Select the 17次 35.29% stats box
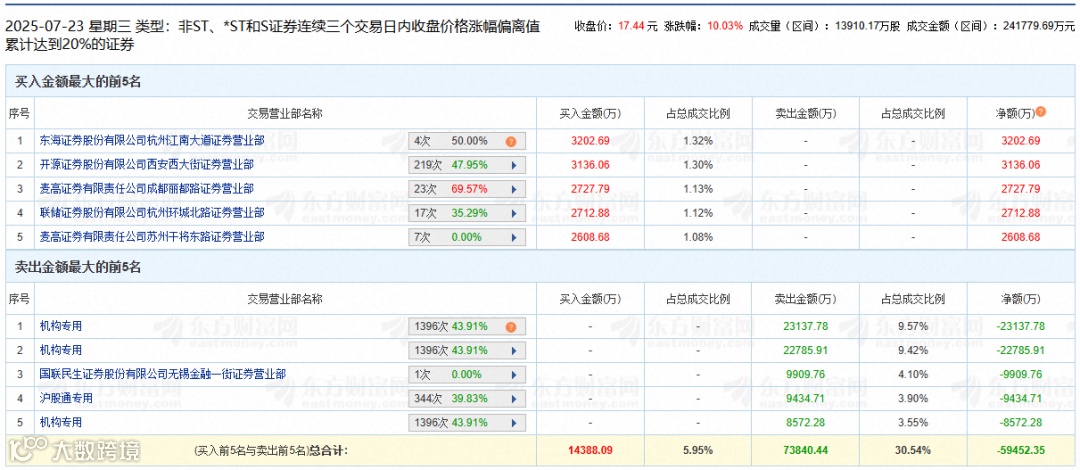Image resolution: width=1080 pixels, height=470 pixels. pos(467,213)
